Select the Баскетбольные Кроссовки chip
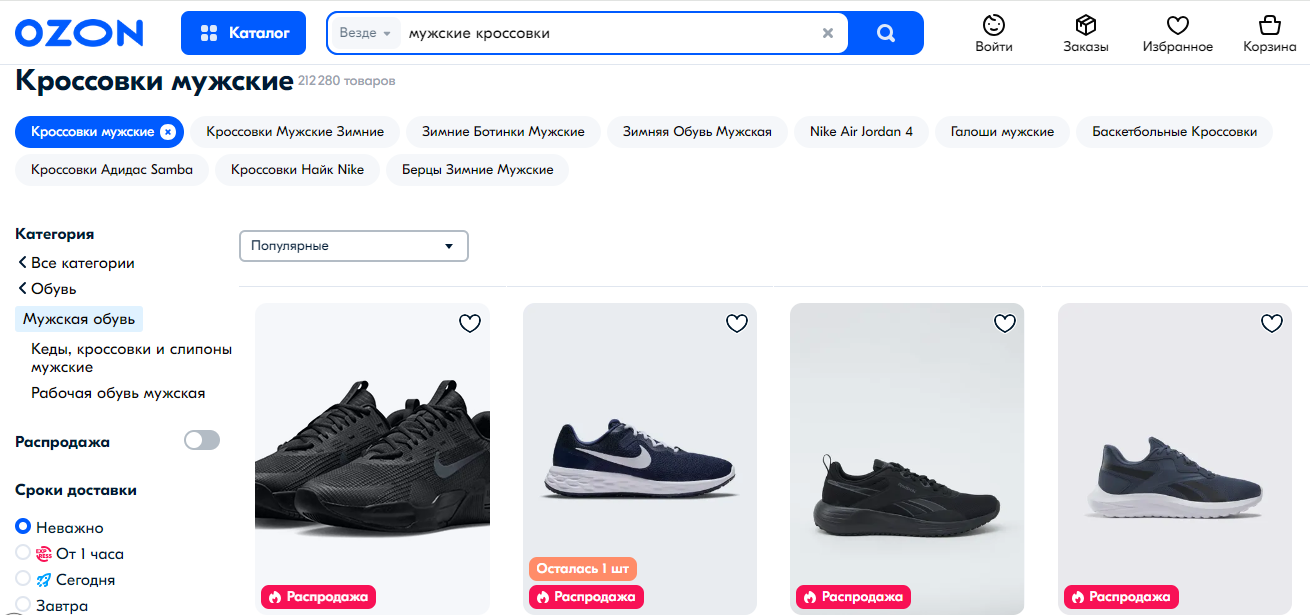Screen dimensions: 1310x615 pyautogui.click(x=1174, y=132)
